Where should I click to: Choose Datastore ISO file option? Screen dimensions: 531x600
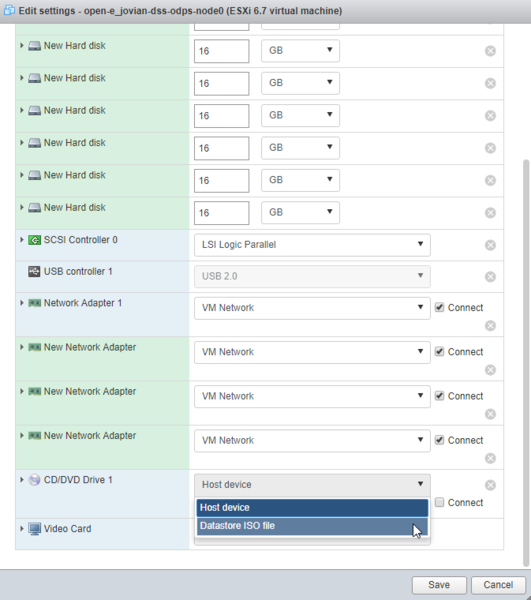312,526
